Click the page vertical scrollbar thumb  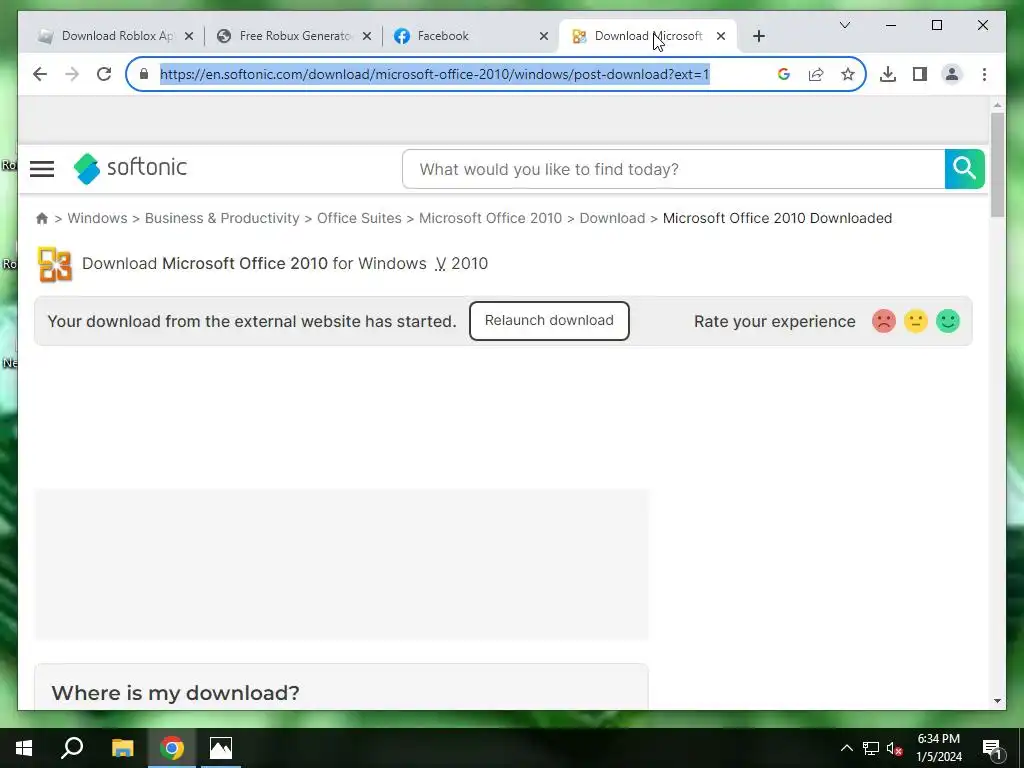click(997, 165)
